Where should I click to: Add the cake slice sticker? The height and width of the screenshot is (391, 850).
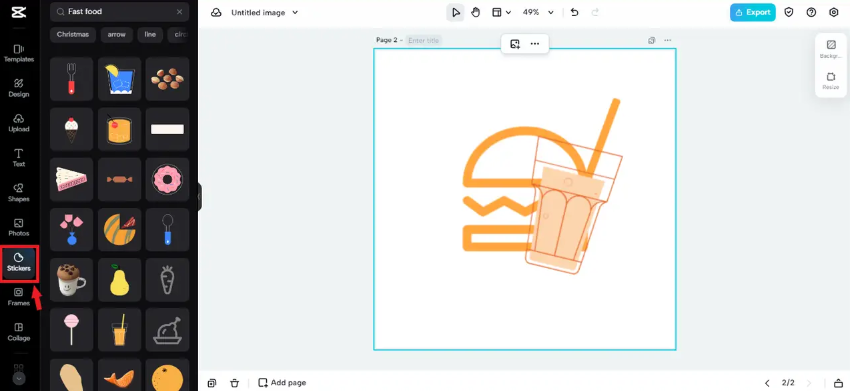(x=72, y=180)
